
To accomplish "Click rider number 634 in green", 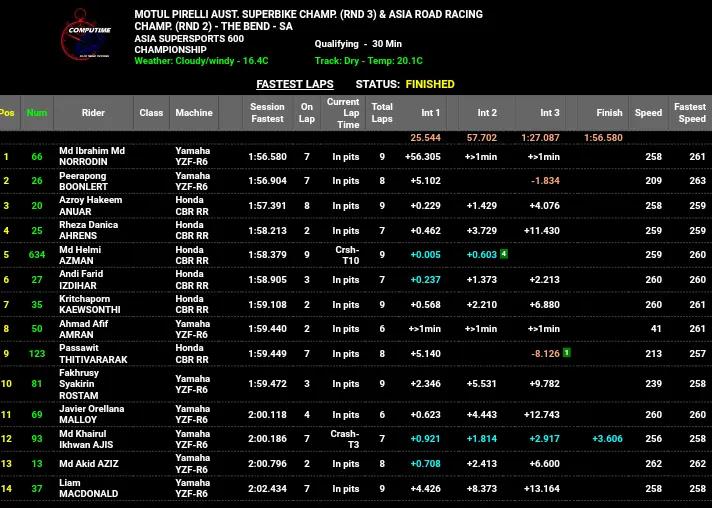I will [37, 255].
